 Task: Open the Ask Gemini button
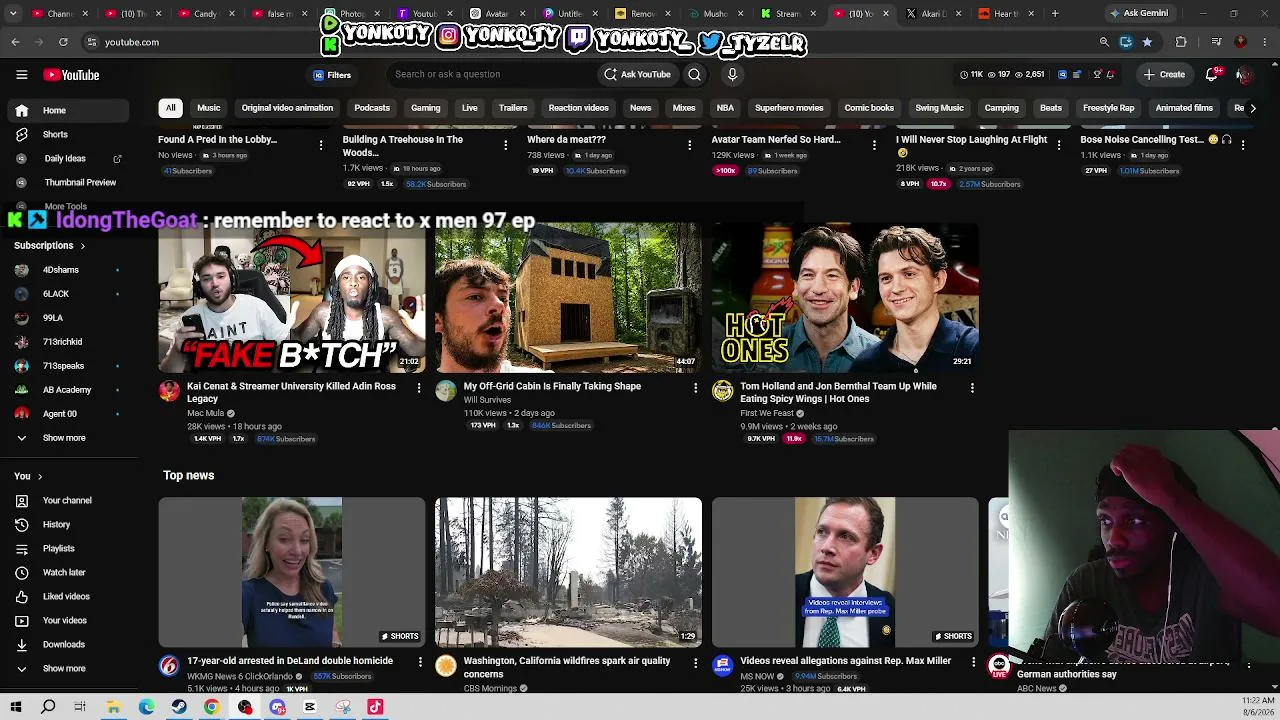click(x=1138, y=14)
